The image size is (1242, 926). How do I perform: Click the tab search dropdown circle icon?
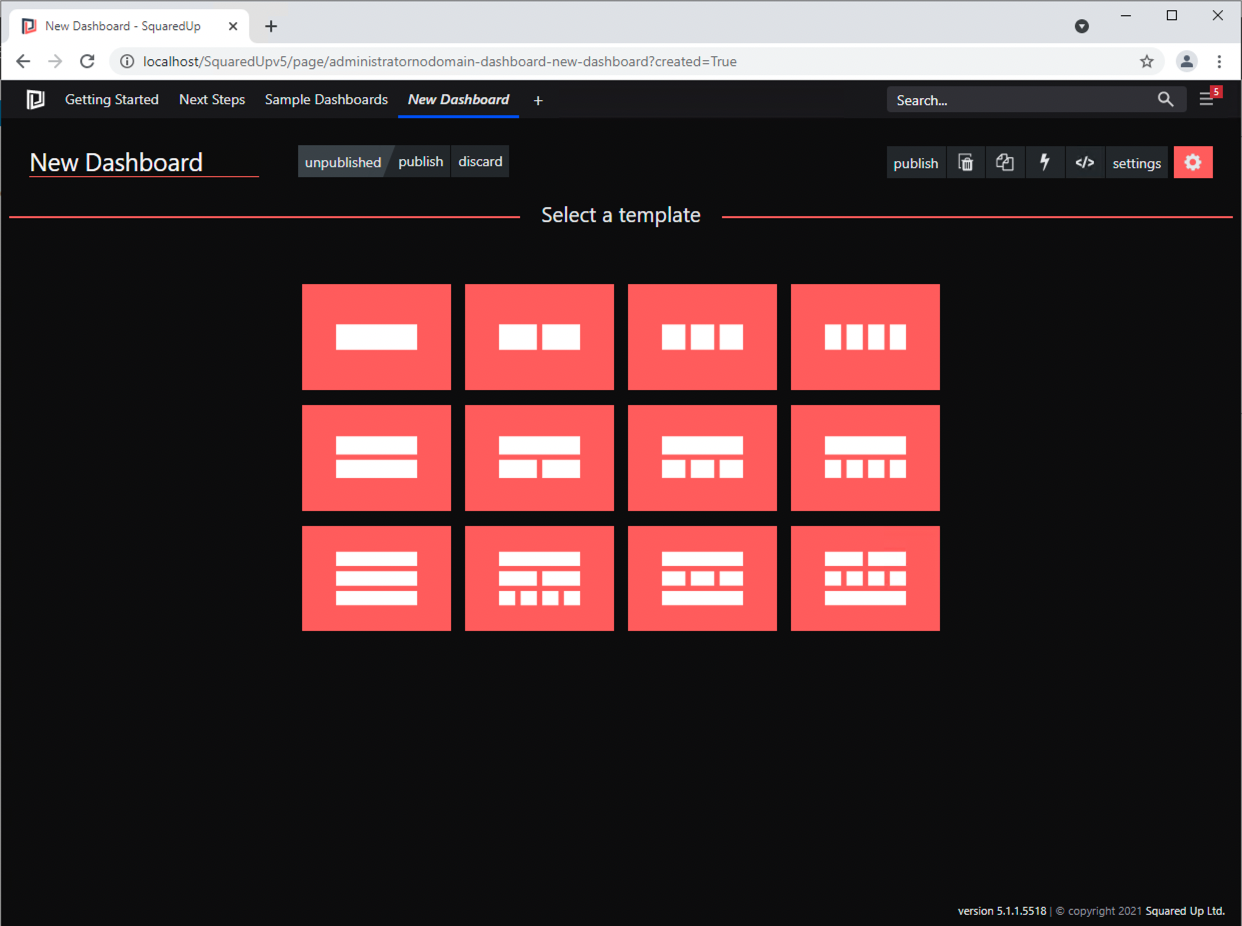coord(1082,26)
